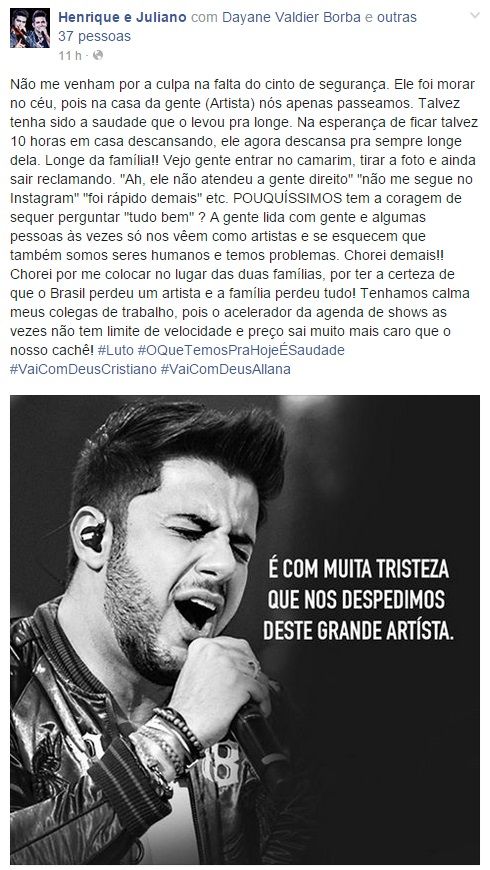The width and height of the screenshot is (490, 870).
Task: Click the 'É com muita tristeza' caption text
Action: pos(358,599)
